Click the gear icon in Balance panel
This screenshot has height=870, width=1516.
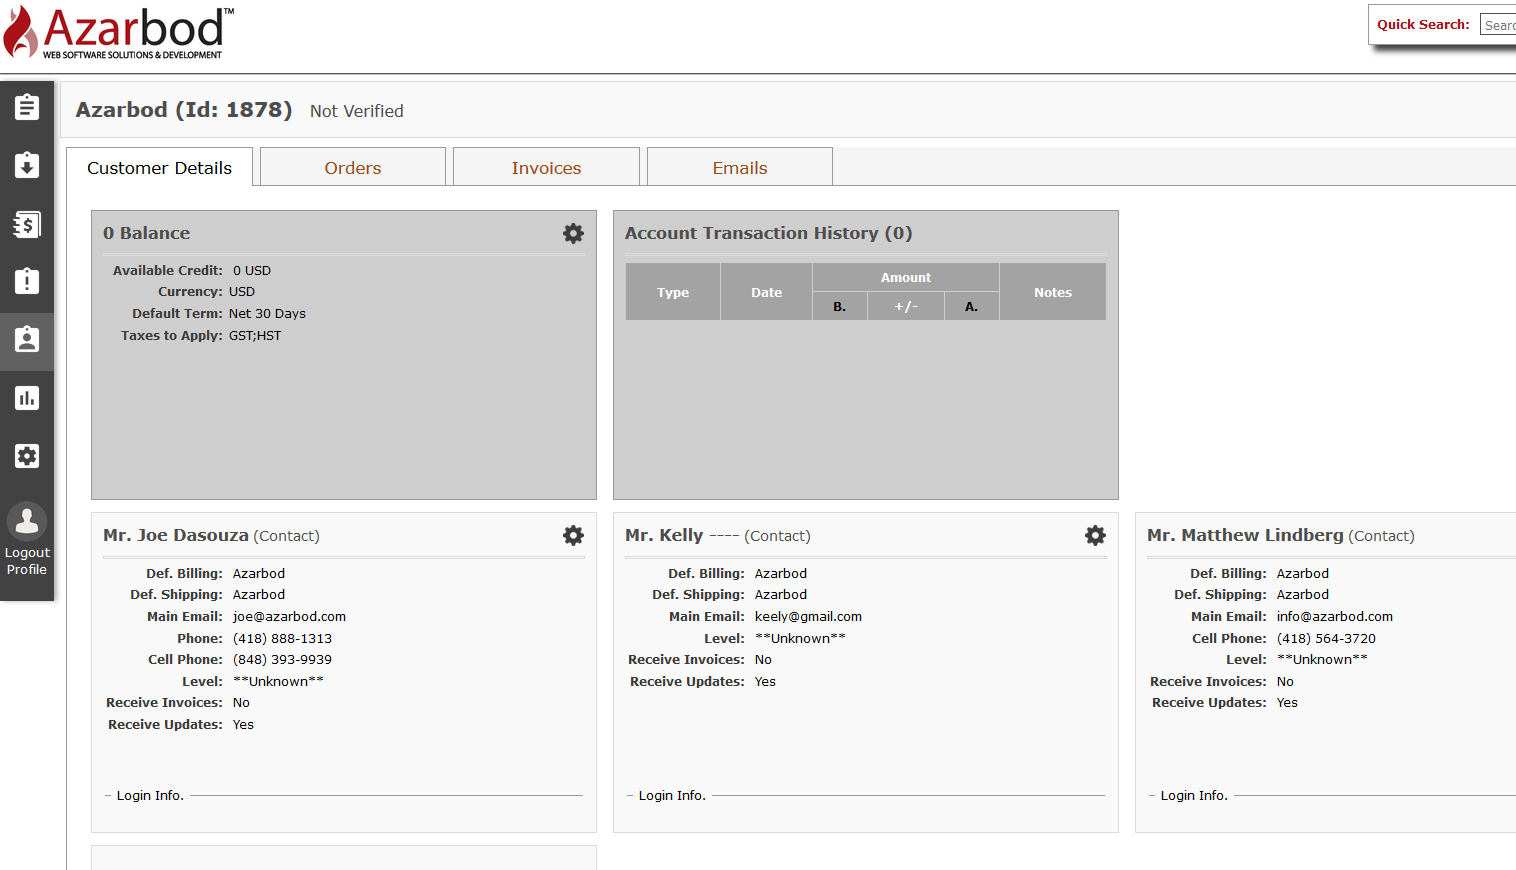[573, 233]
